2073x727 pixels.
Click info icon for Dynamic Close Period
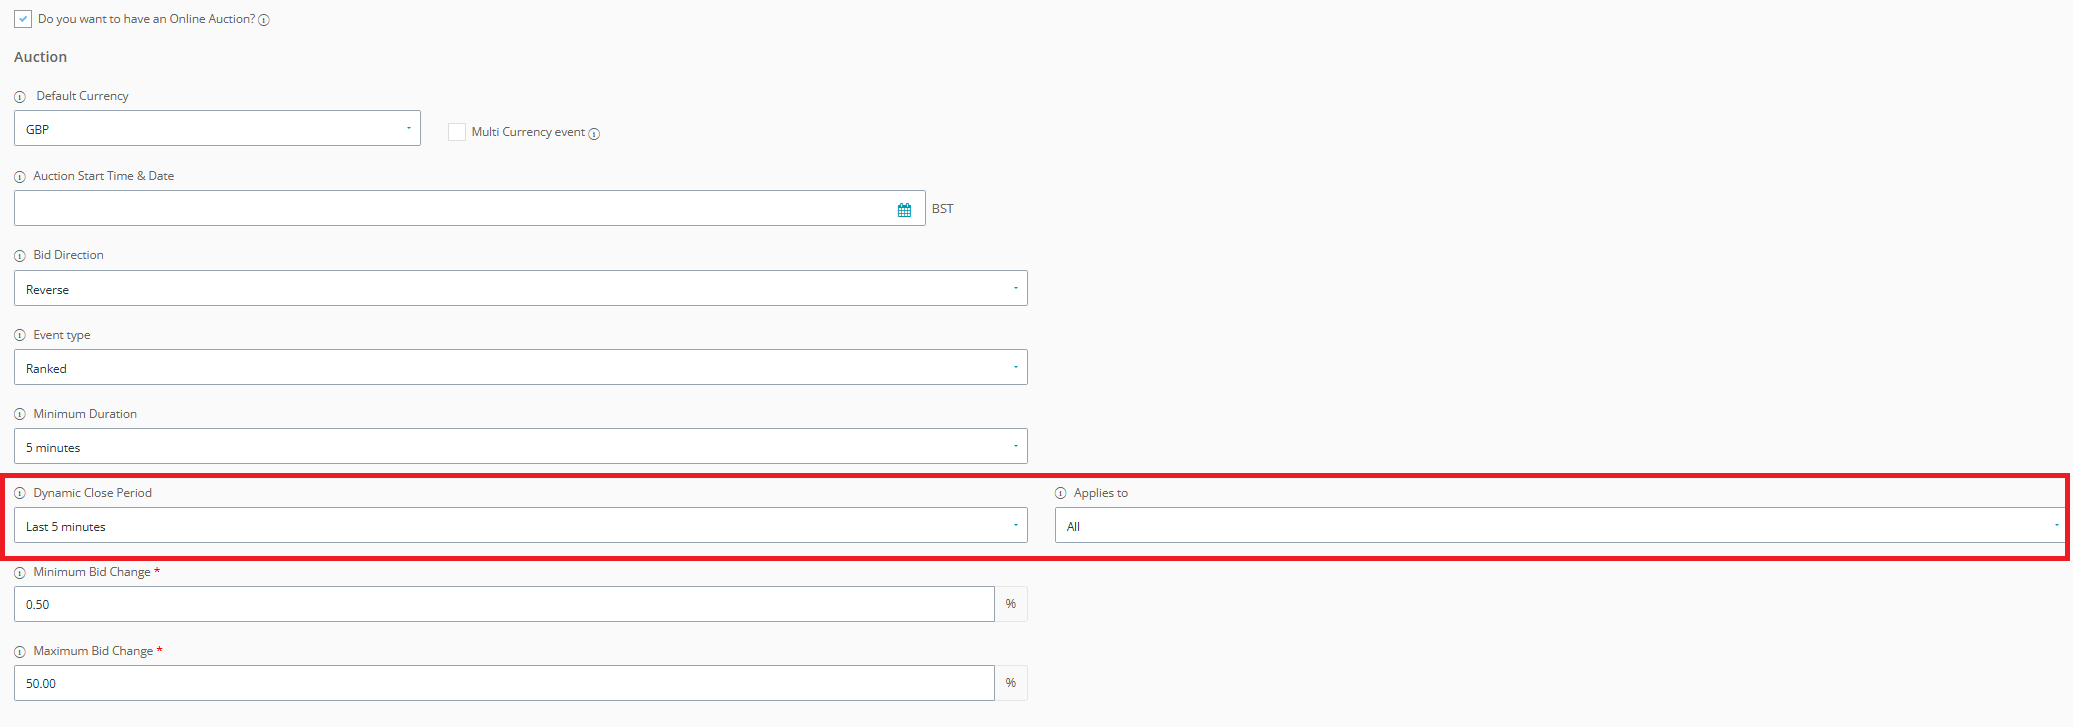pyautogui.click(x=20, y=493)
